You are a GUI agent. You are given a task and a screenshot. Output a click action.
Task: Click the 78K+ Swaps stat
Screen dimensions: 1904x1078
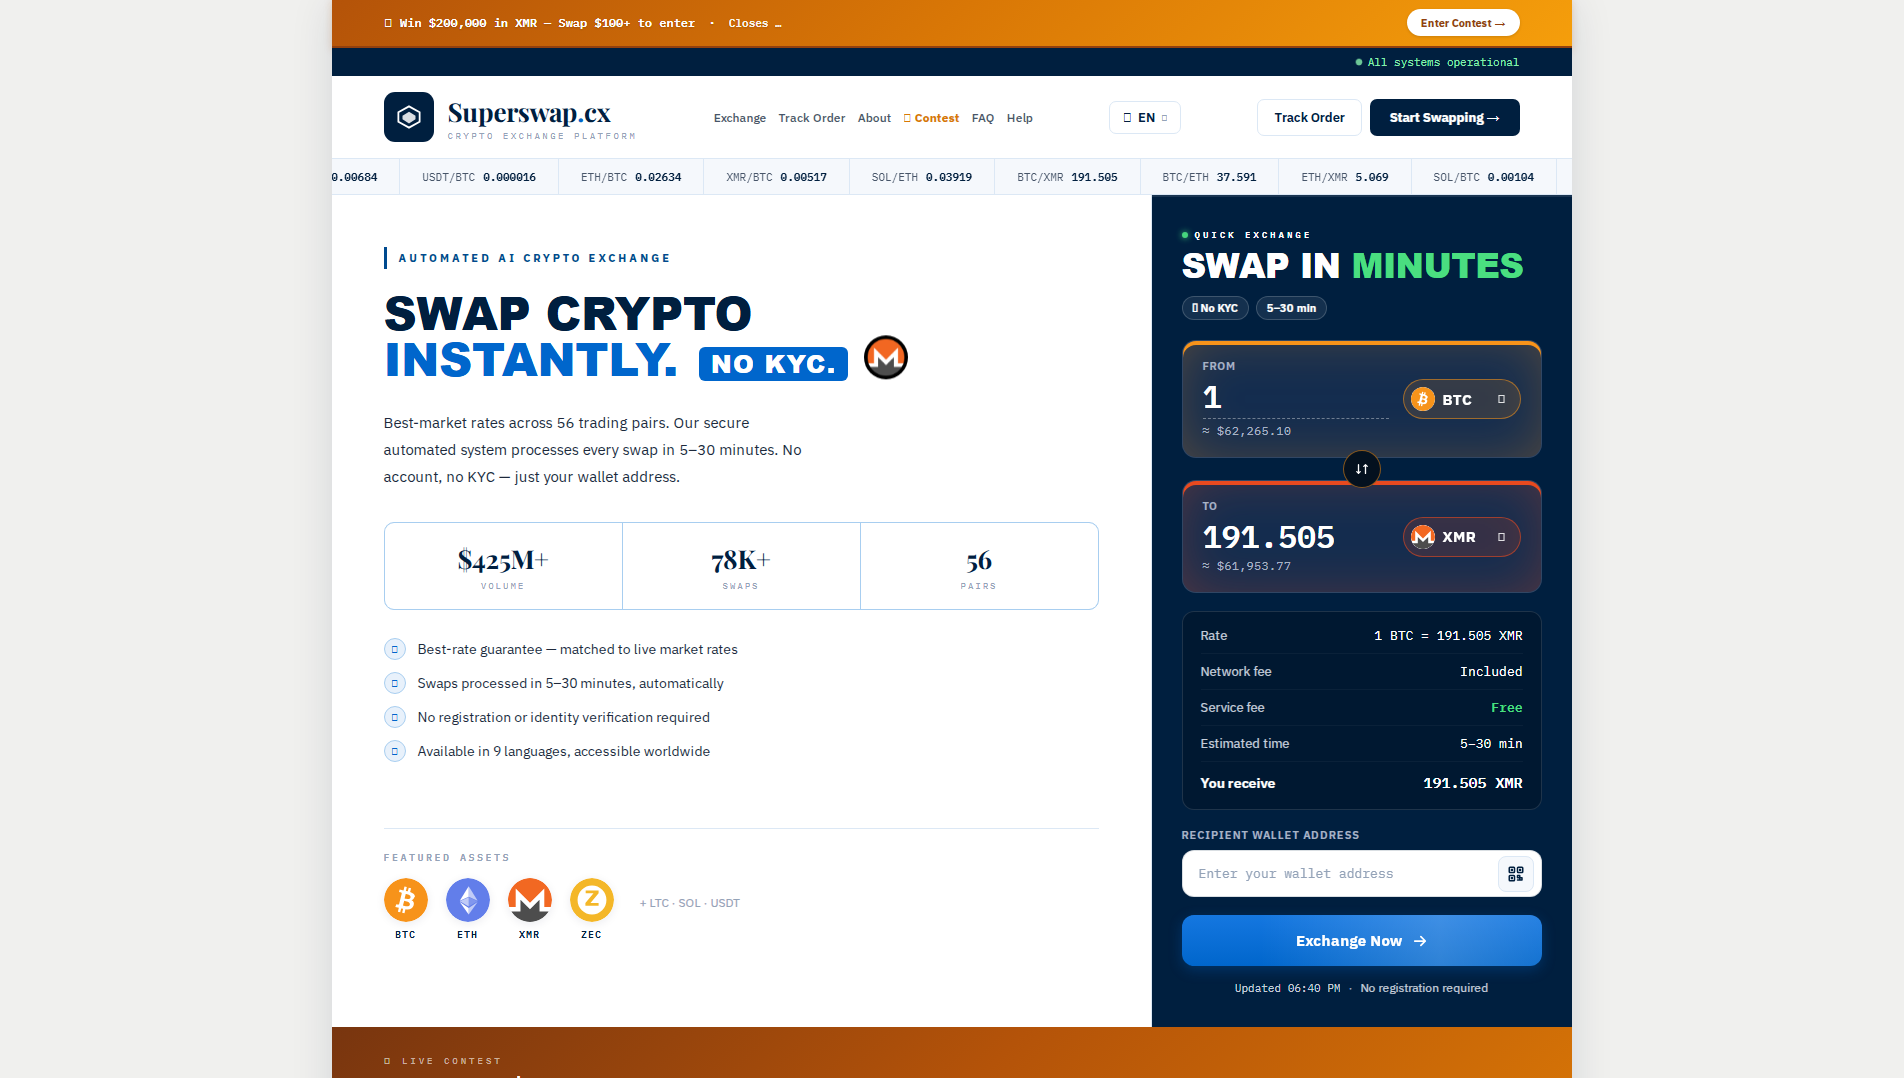pos(741,566)
